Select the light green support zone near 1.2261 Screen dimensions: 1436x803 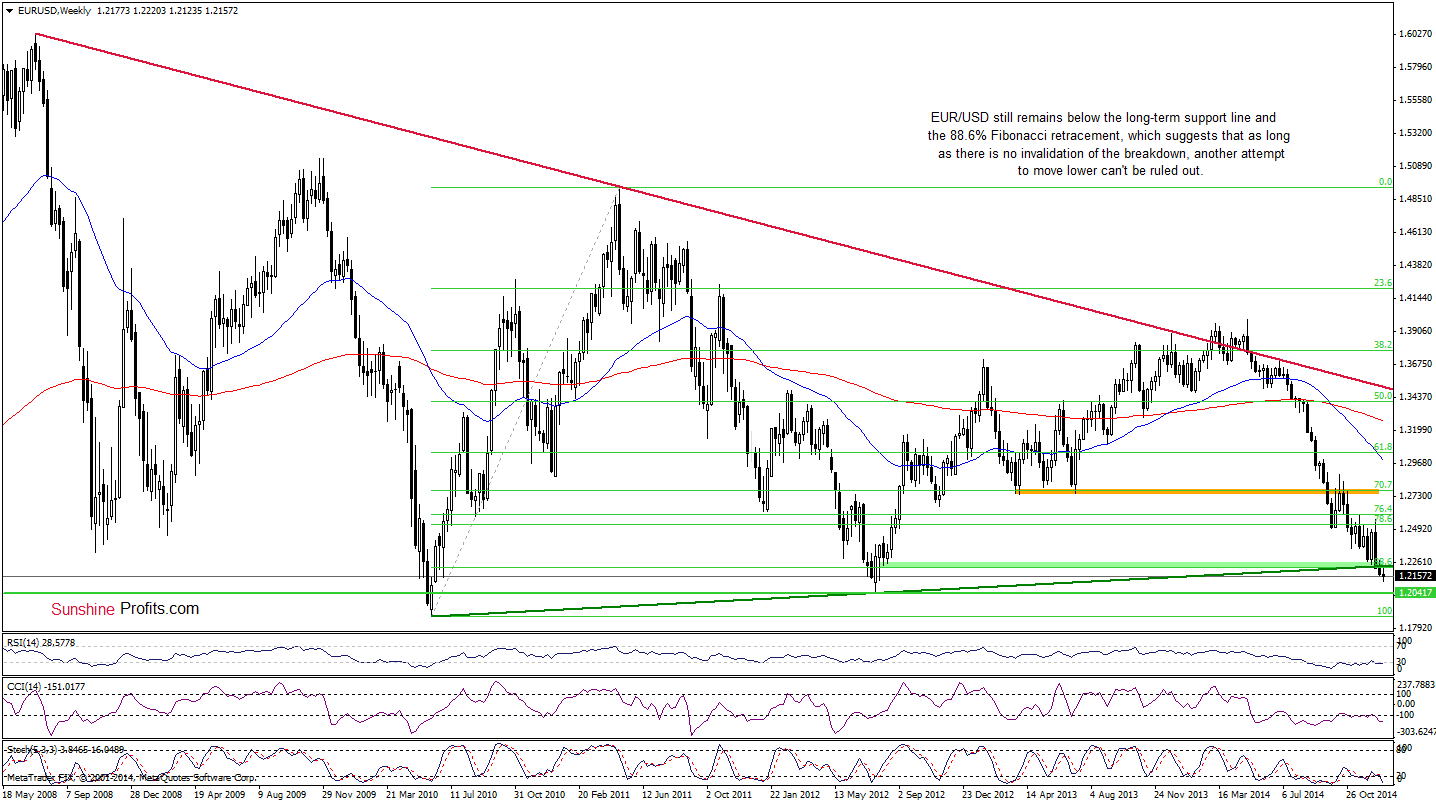pos(1130,565)
